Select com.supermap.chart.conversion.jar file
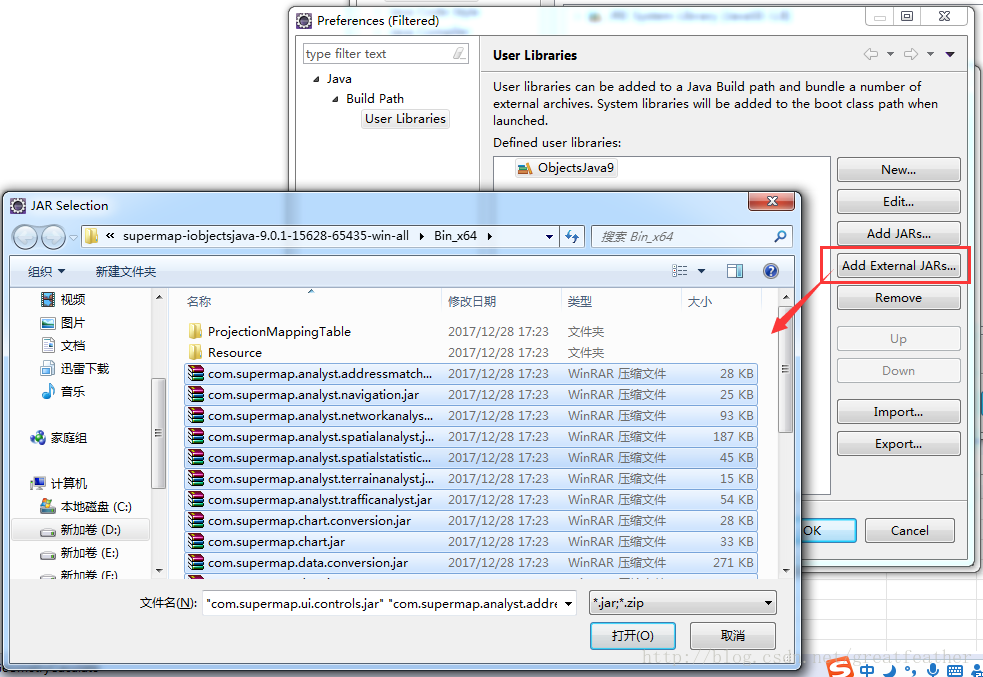Image resolution: width=983 pixels, height=677 pixels. point(471,521)
